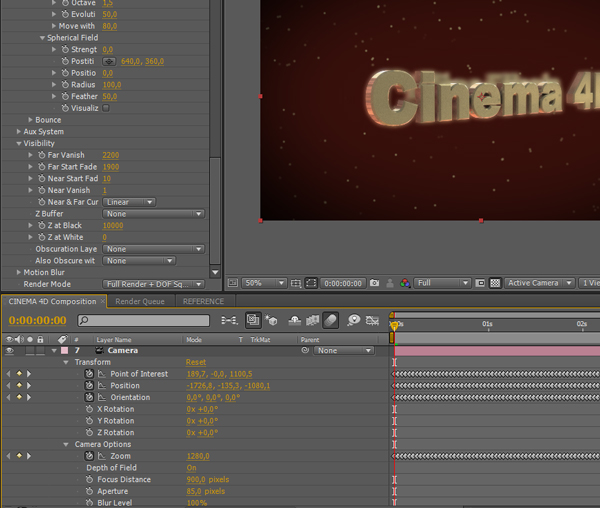Click Show Snapshot person icon
The width and height of the screenshot is (600, 508).
(x=390, y=283)
